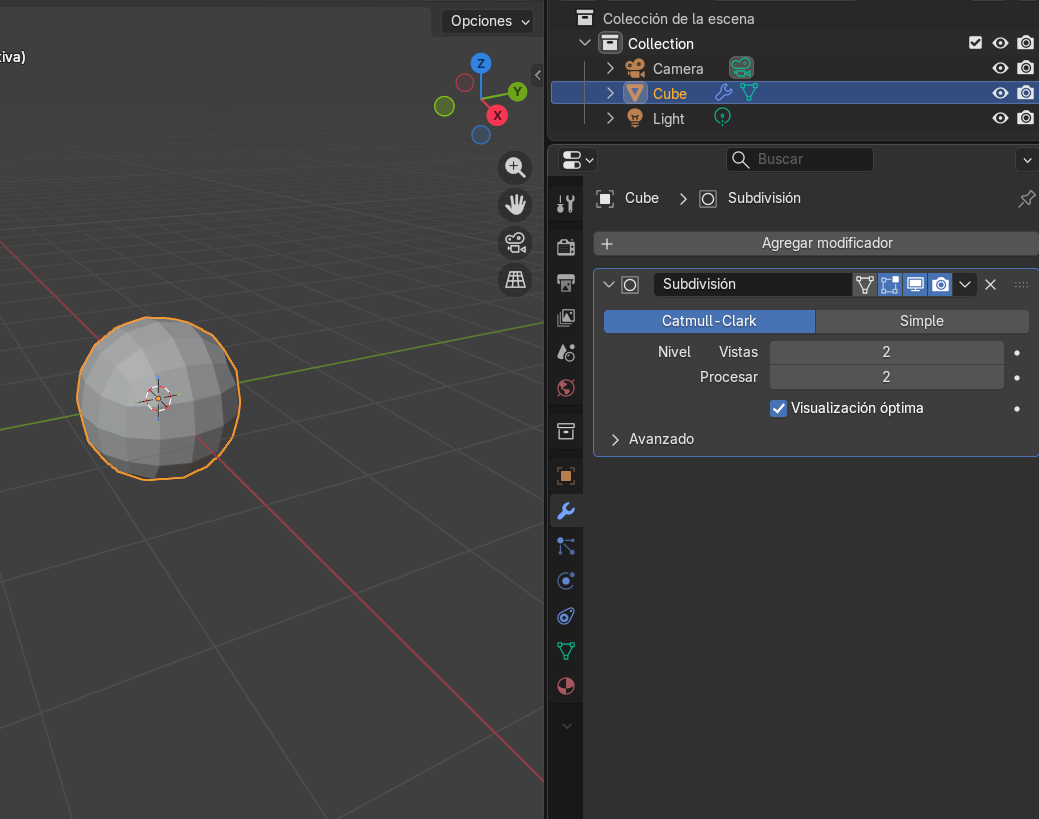Switch perspective/orthographic with the grid icon
The height and width of the screenshot is (819, 1039).
click(x=515, y=280)
